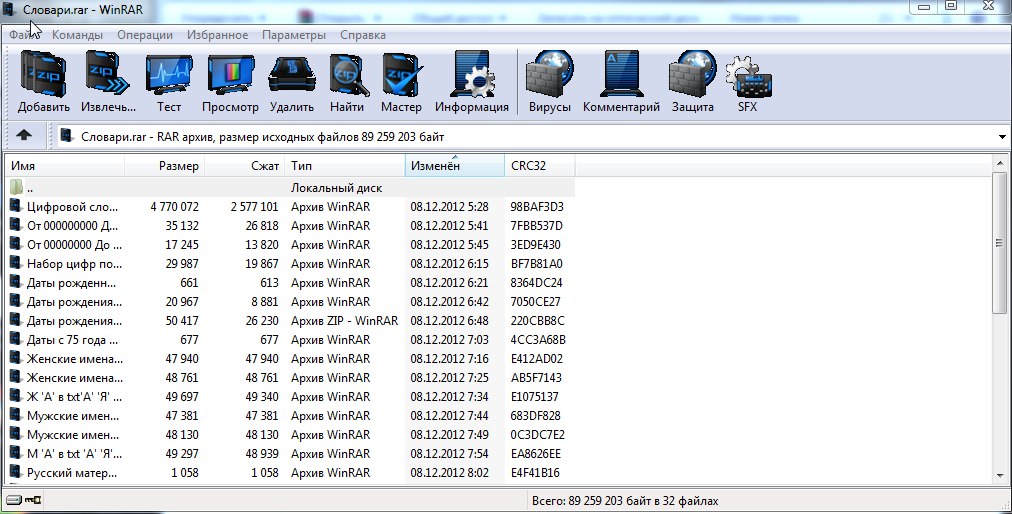The image size is (1012, 514).
Task: Go up one folder level button
Action: pyautogui.click(x=24, y=136)
